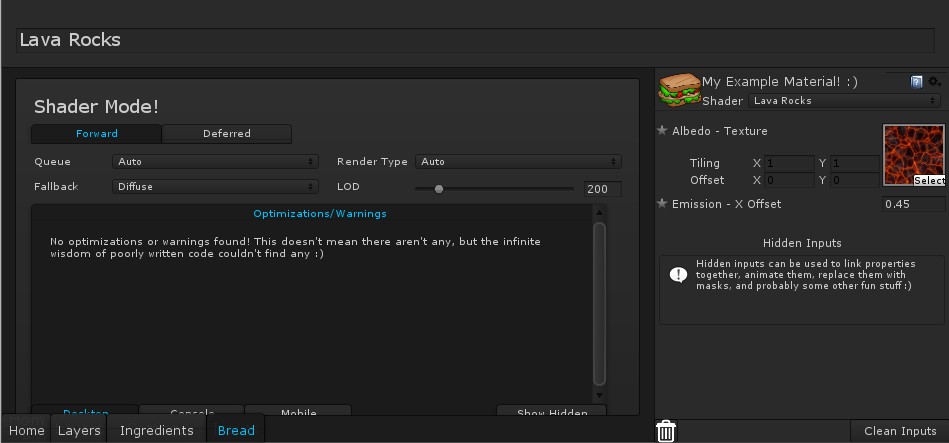
Task: Click the sandwich material preview icon
Action: pyautogui.click(x=679, y=91)
